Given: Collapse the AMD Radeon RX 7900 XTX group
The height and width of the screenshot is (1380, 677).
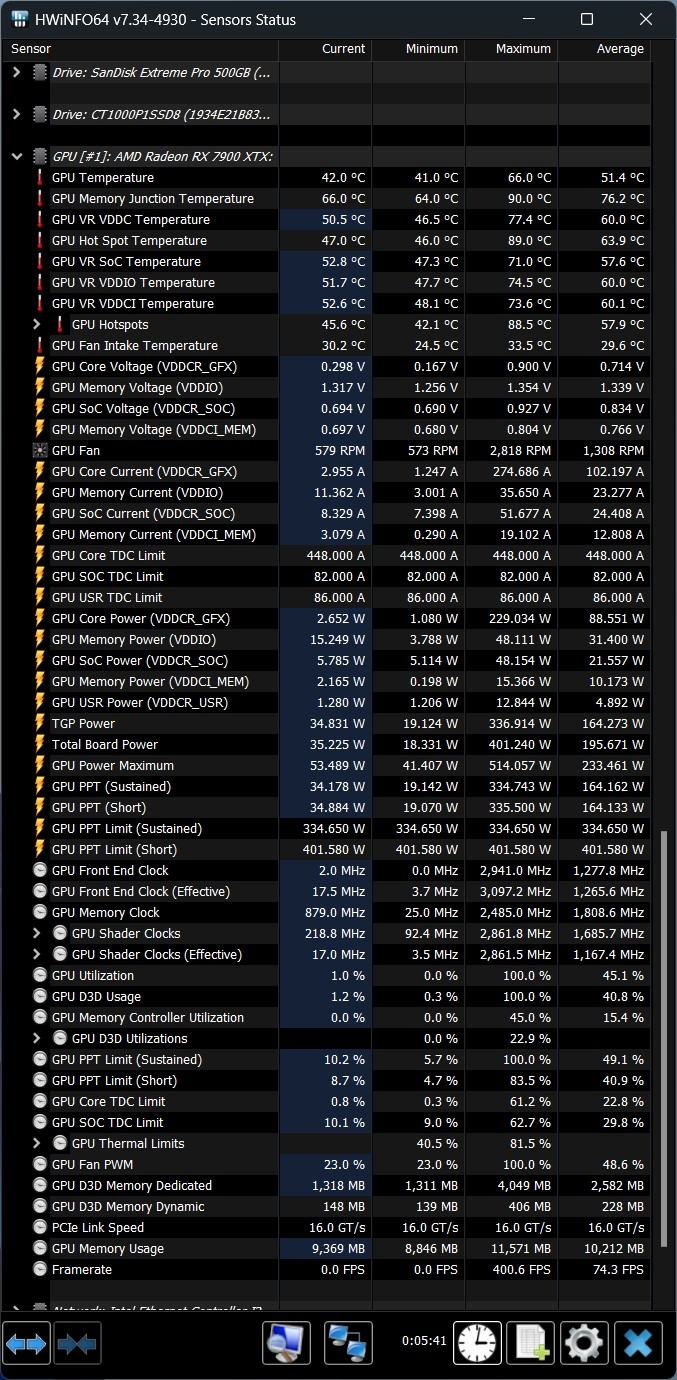Looking at the screenshot, I should (16, 157).
